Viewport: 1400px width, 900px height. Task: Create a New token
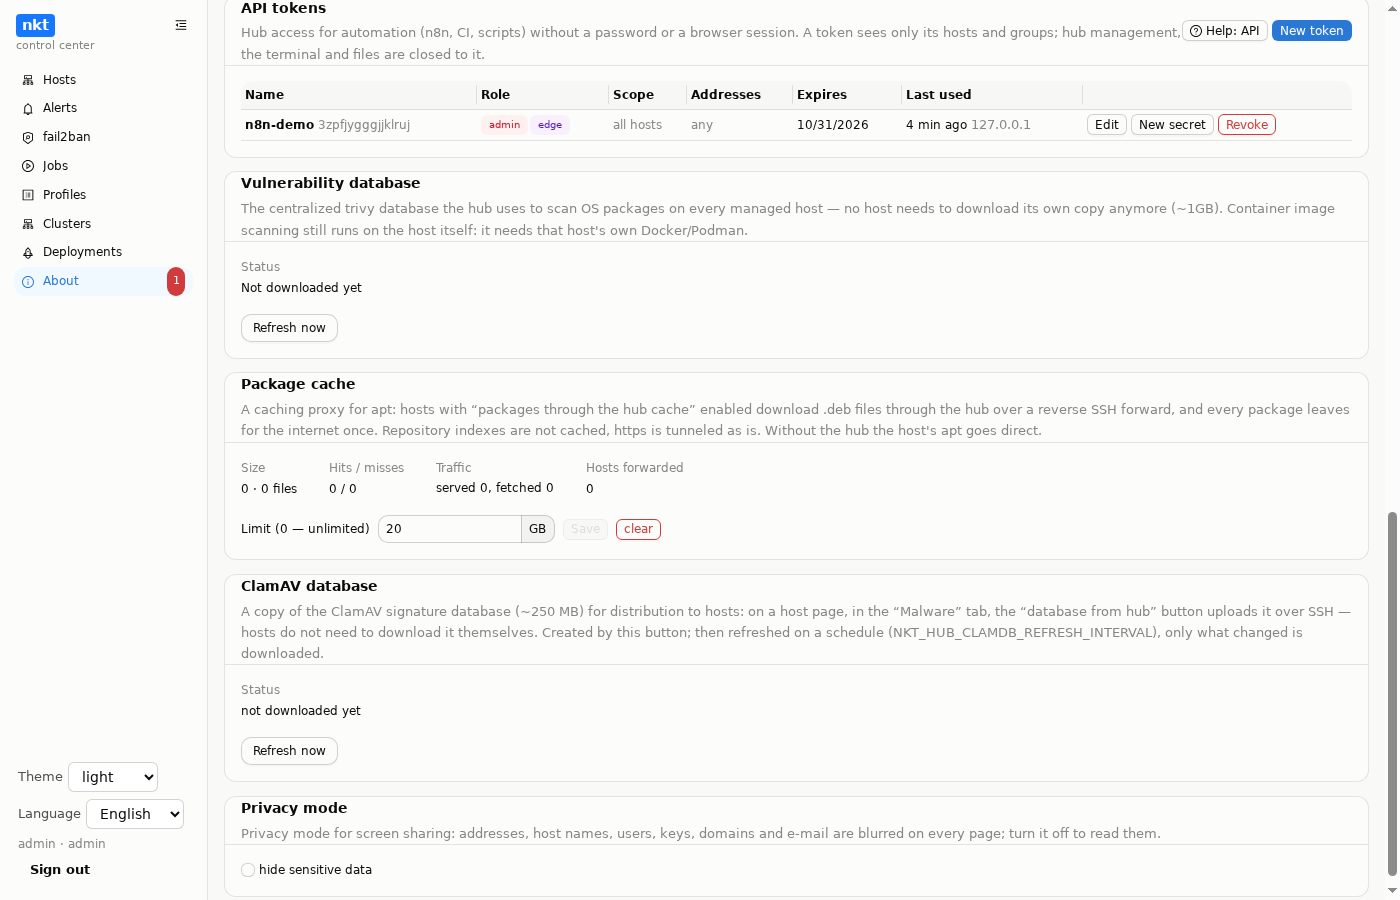coord(1312,31)
